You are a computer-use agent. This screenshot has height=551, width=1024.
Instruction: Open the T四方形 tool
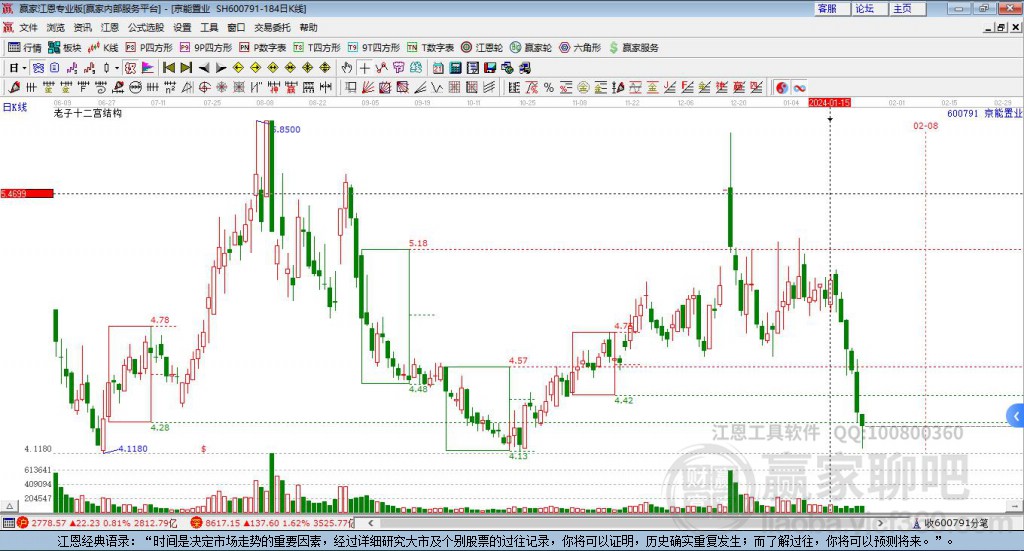tap(317, 48)
